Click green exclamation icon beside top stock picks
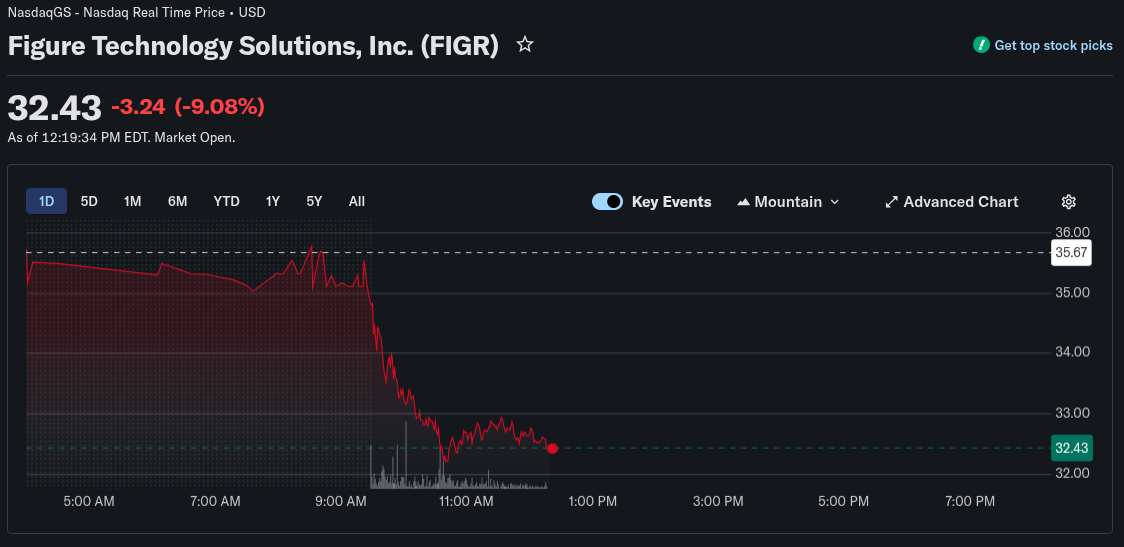 click(x=981, y=45)
